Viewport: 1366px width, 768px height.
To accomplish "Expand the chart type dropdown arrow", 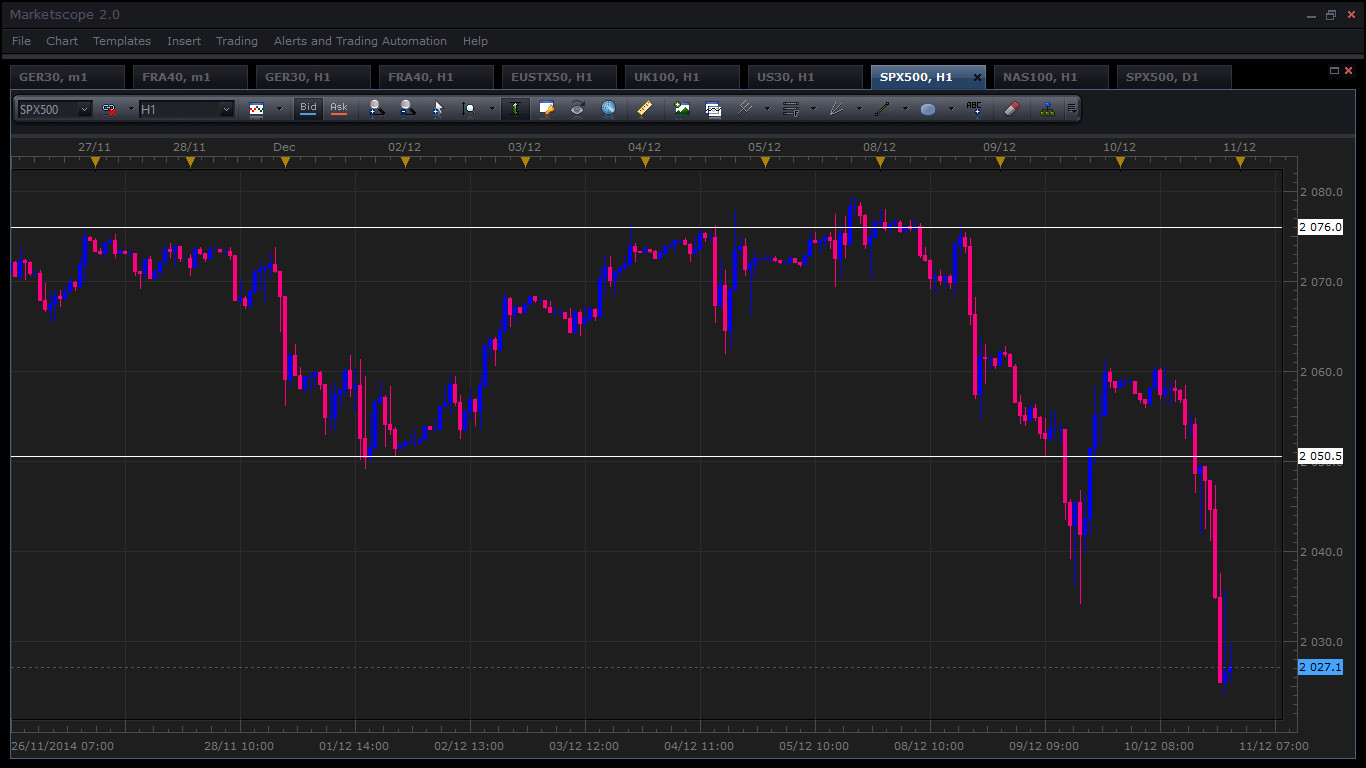I will [x=279, y=109].
